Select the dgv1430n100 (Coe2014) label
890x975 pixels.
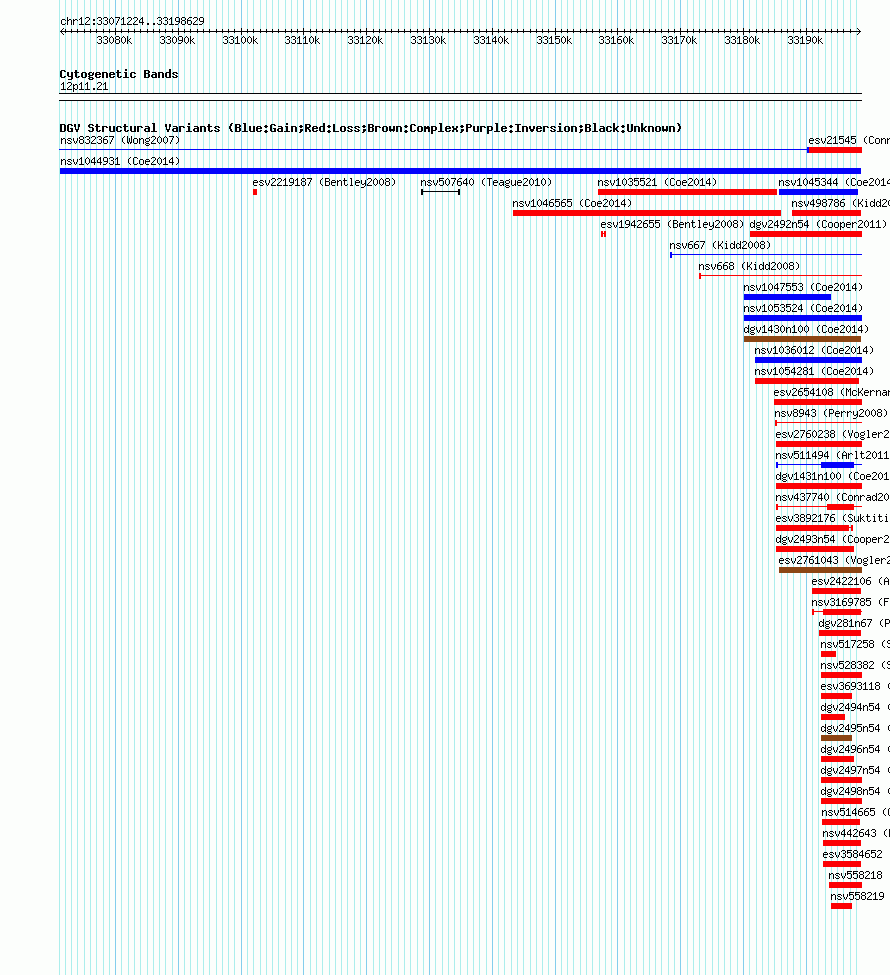click(806, 330)
